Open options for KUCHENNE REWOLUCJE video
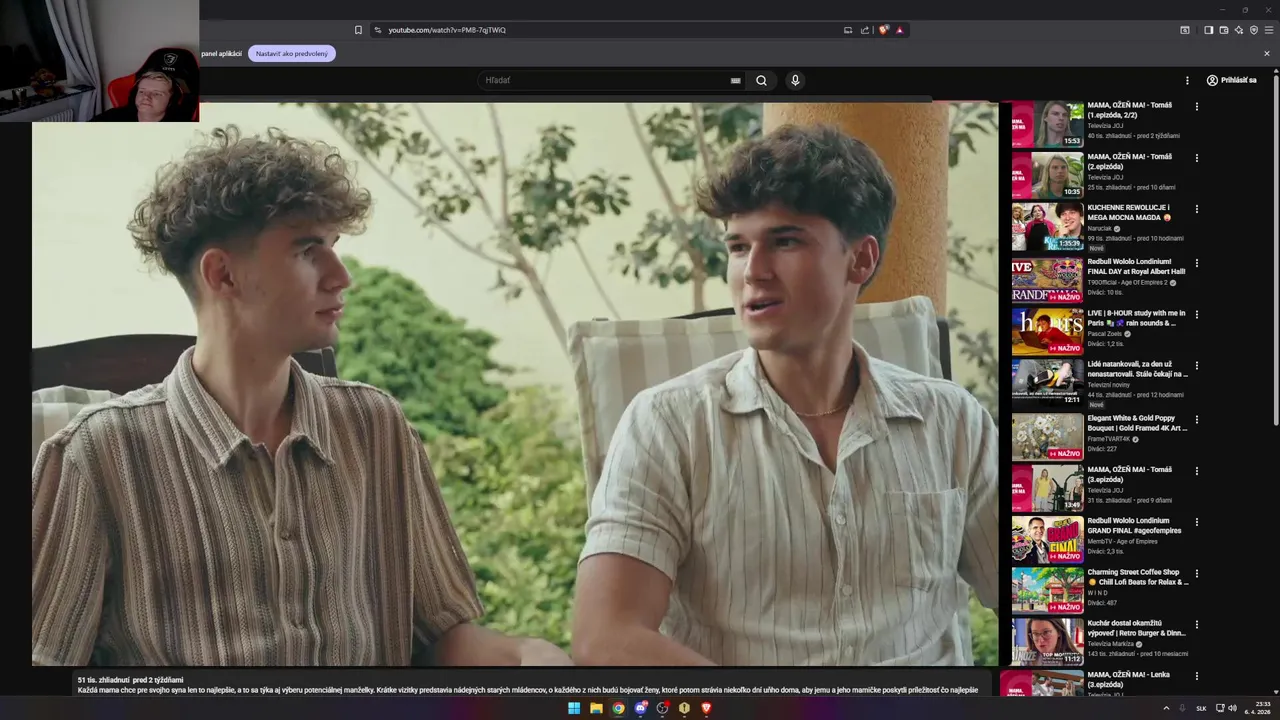This screenshot has width=1280, height=720. coord(1196,209)
